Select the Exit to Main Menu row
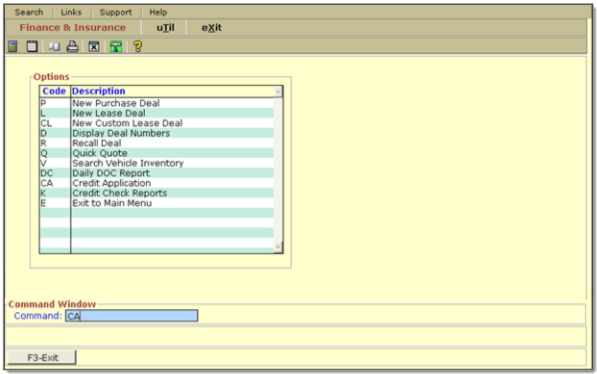Screen dimensions: 597x374 coord(157,203)
